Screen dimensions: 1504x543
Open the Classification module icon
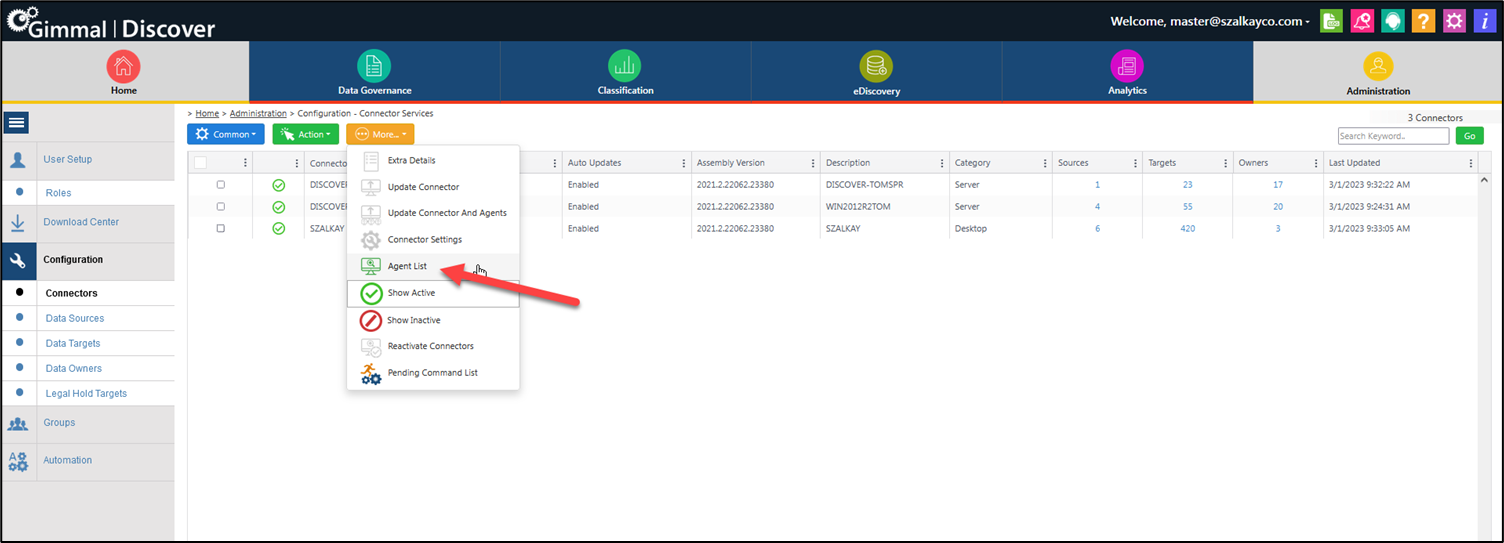tap(625, 67)
